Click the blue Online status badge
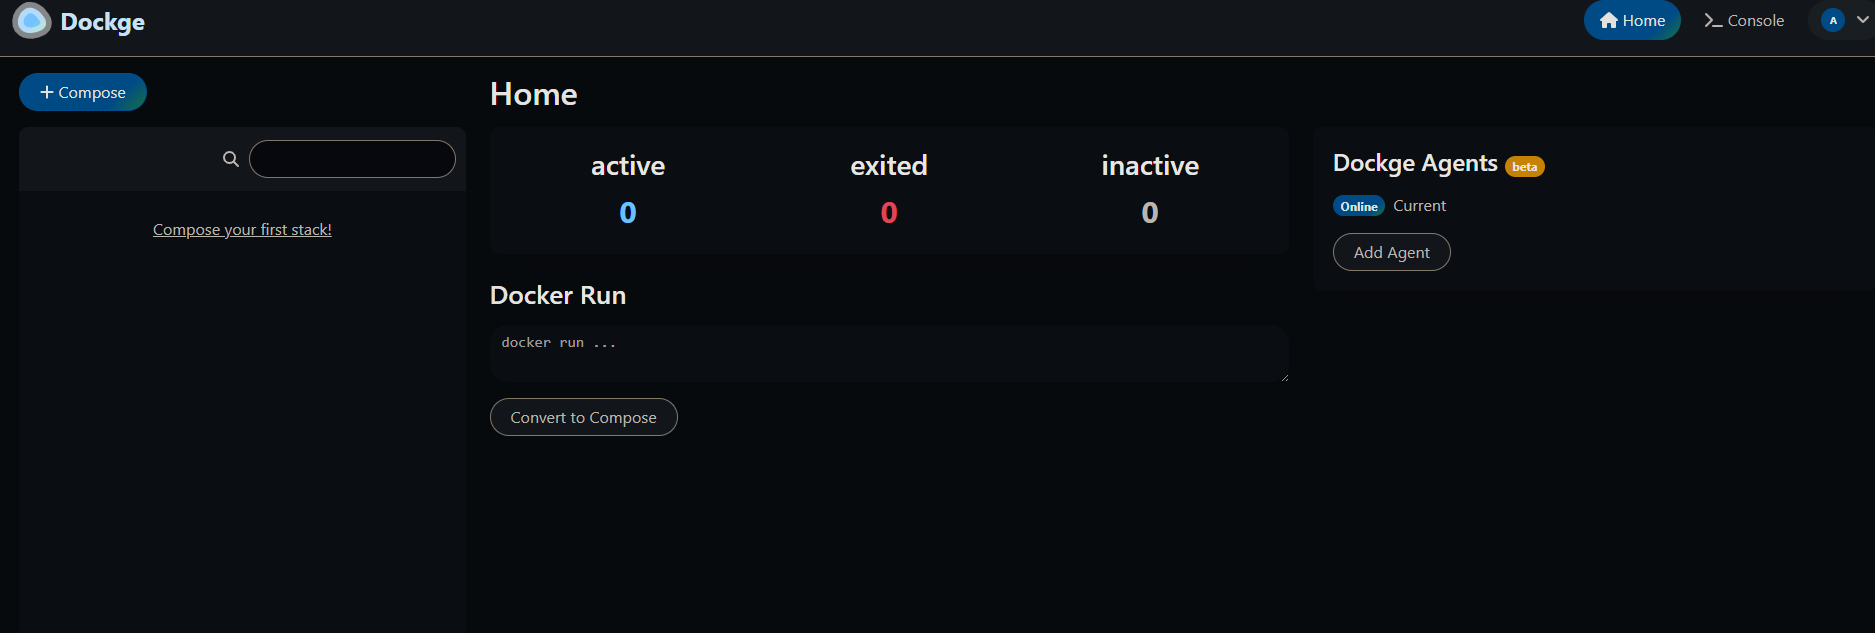This screenshot has width=1875, height=633. 1359,206
